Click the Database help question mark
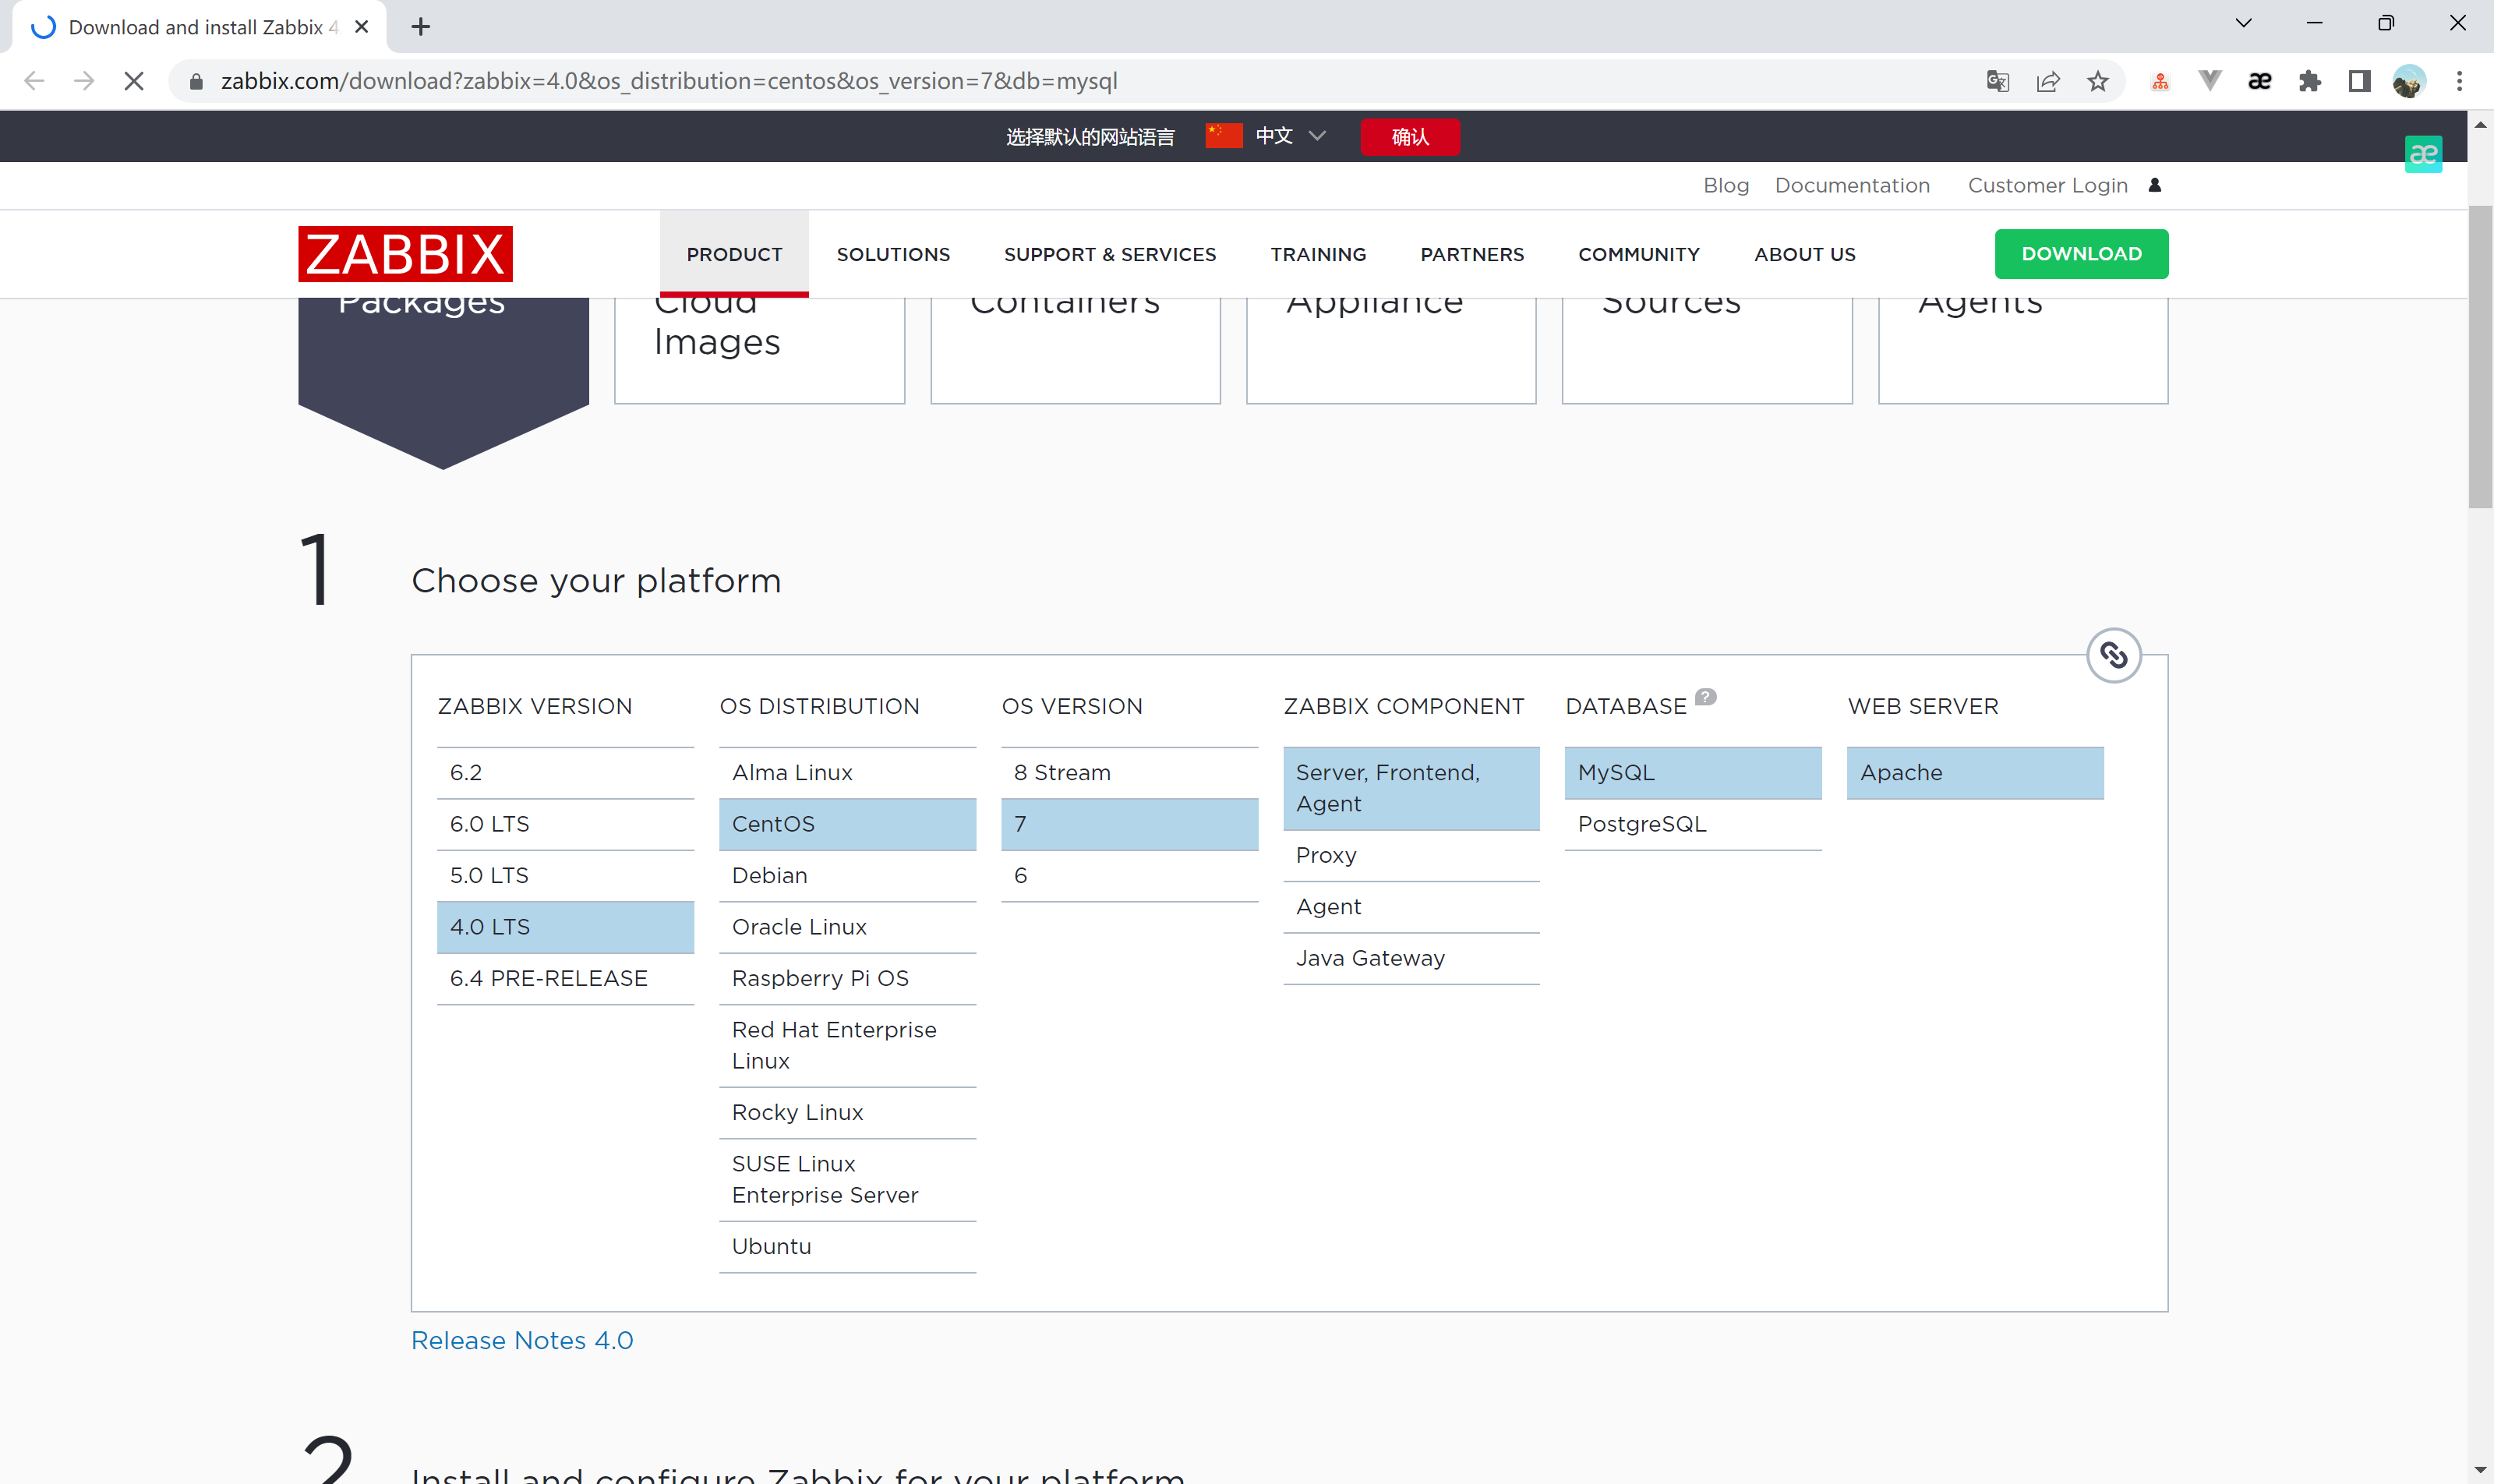The width and height of the screenshot is (2494, 1484). click(1706, 697)
